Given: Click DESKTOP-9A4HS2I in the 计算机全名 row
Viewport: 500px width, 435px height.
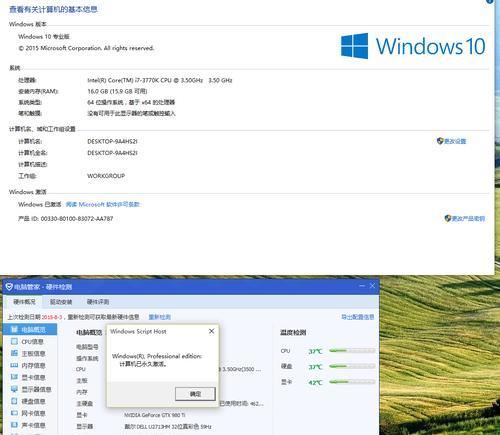Looking at the screenshot, I should [x=112, y=153].
